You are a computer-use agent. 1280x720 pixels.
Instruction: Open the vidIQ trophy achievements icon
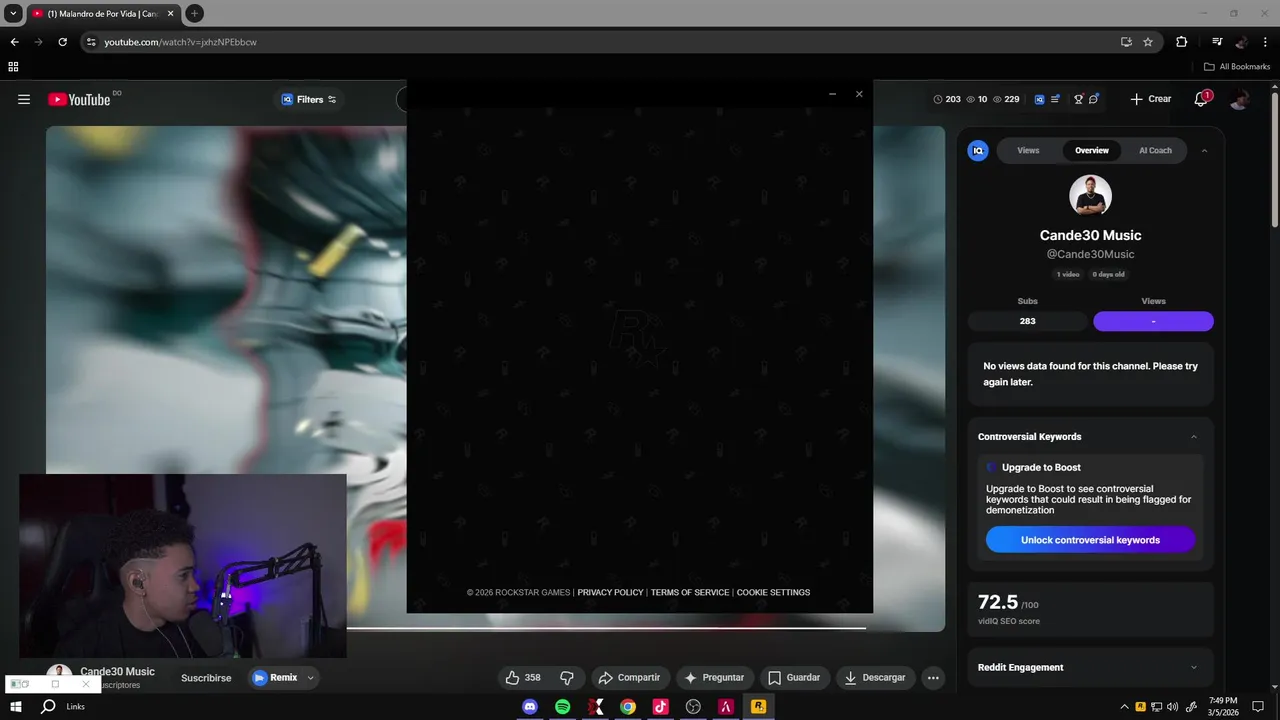coord(1079,99)
